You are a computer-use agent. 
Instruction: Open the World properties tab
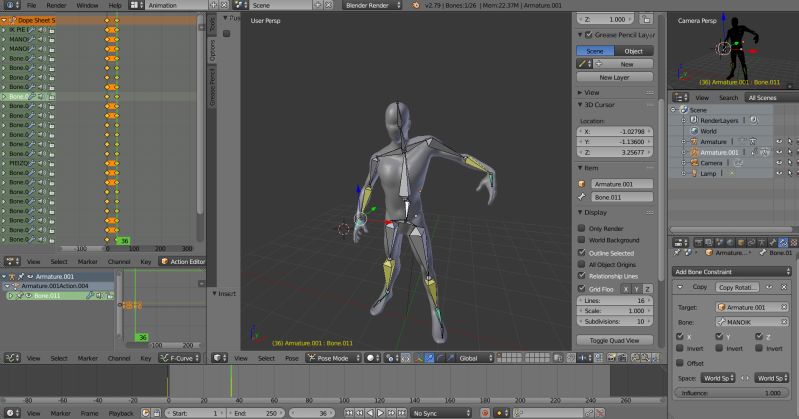[x=730, y=243]
